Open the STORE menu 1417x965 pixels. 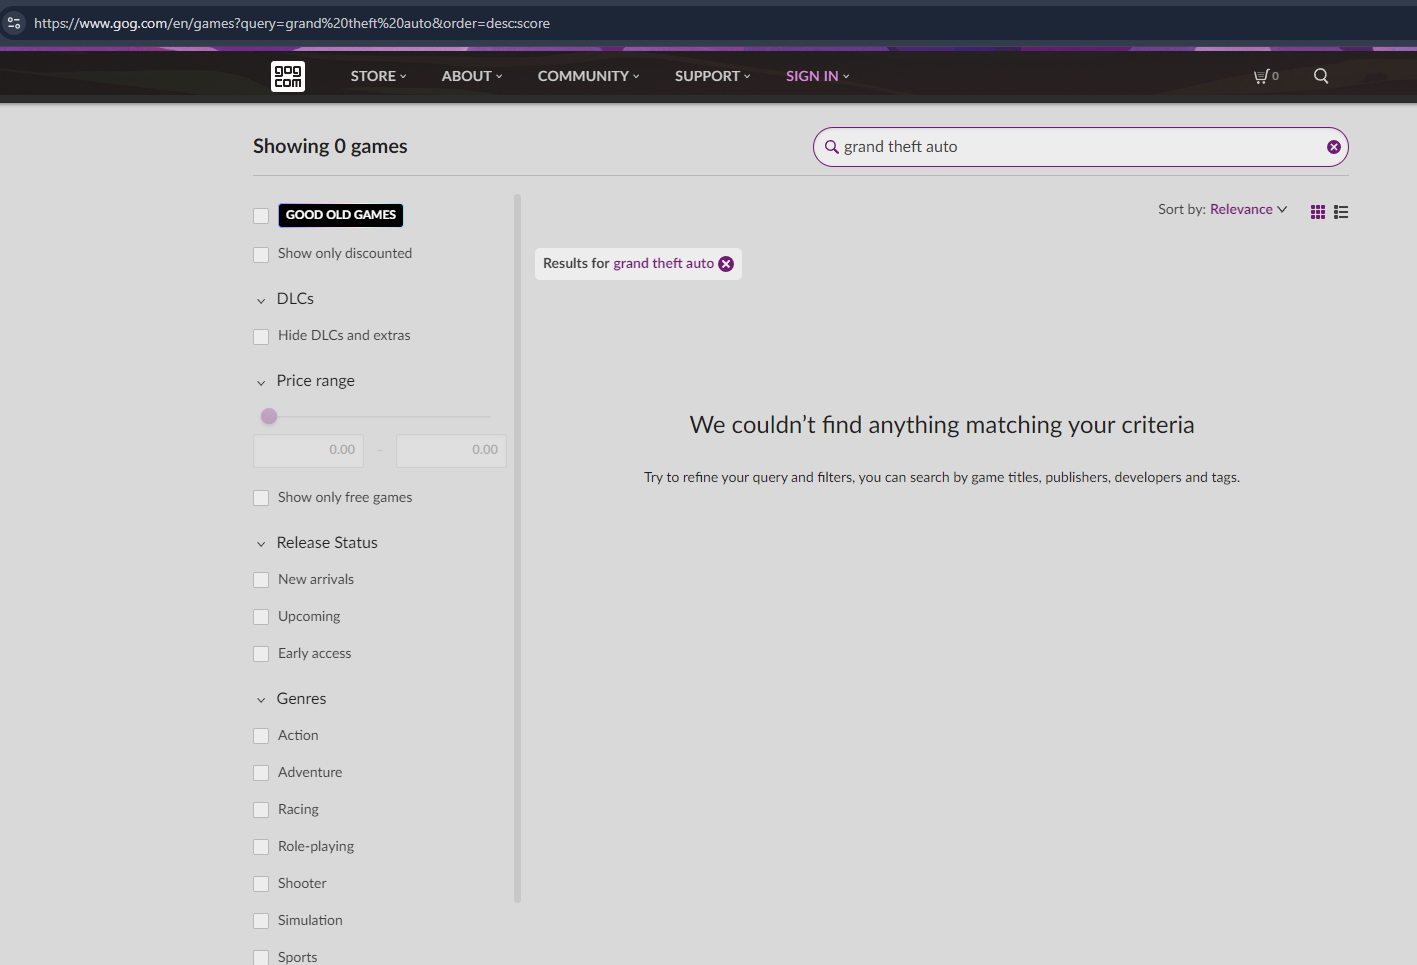[x=378, y=76]
